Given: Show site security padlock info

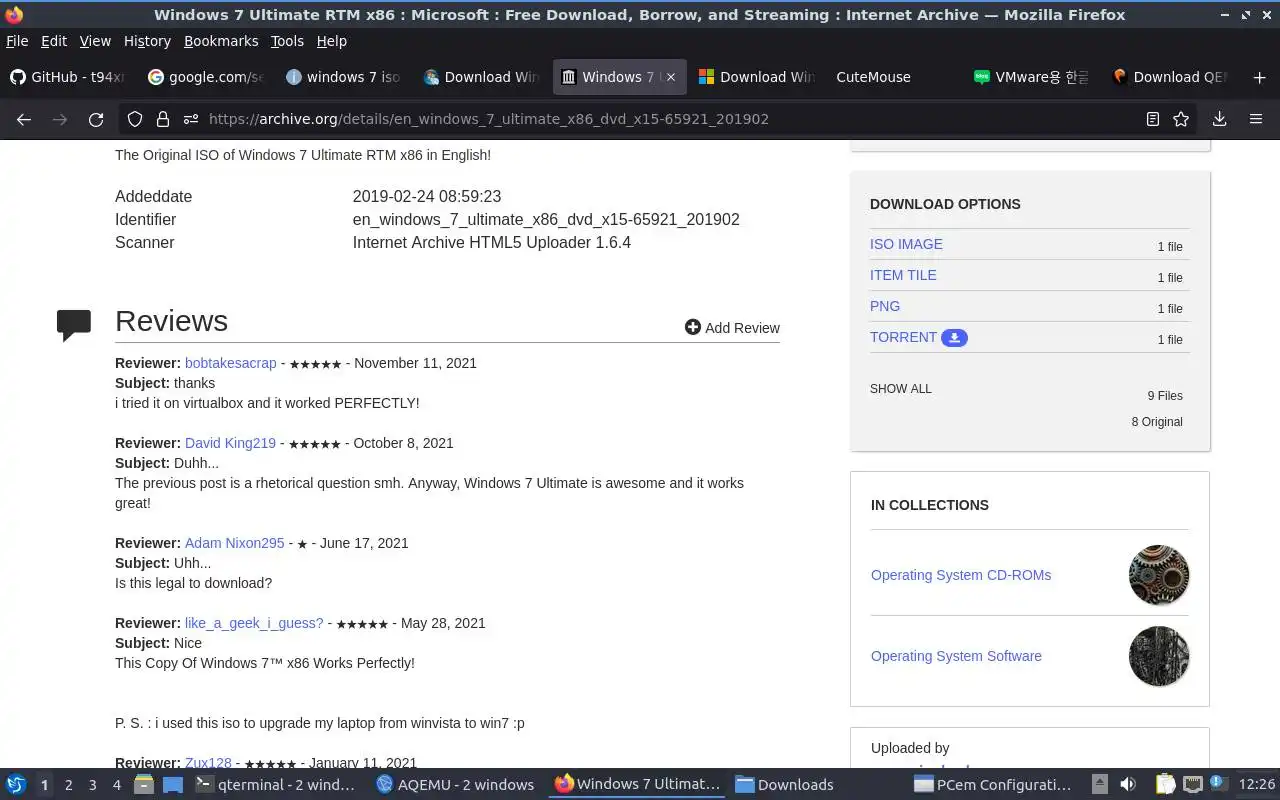Looking at the screenshot, I should click(x=162, y=119).
